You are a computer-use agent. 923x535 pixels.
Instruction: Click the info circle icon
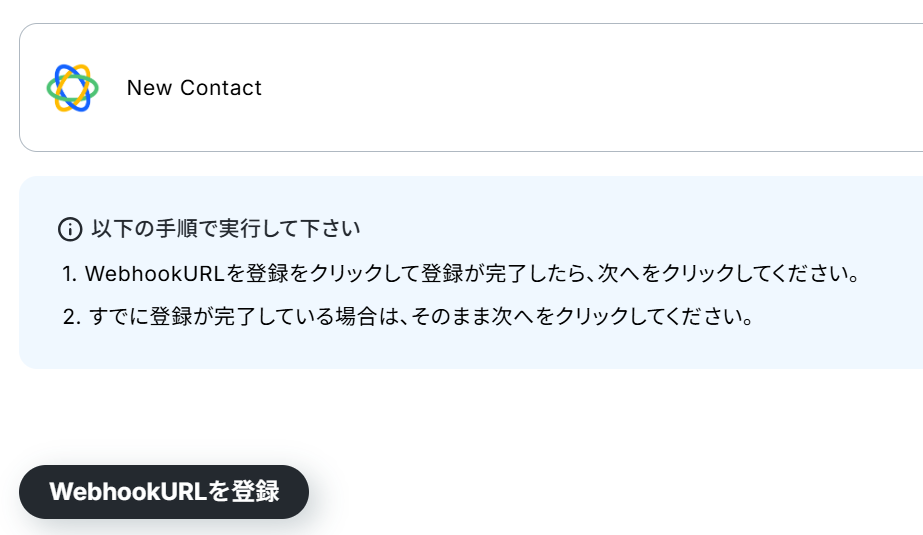70,229
